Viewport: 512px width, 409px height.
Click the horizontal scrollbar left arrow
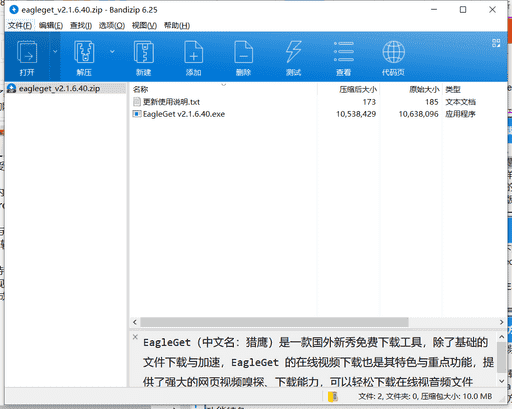(135, 322)
